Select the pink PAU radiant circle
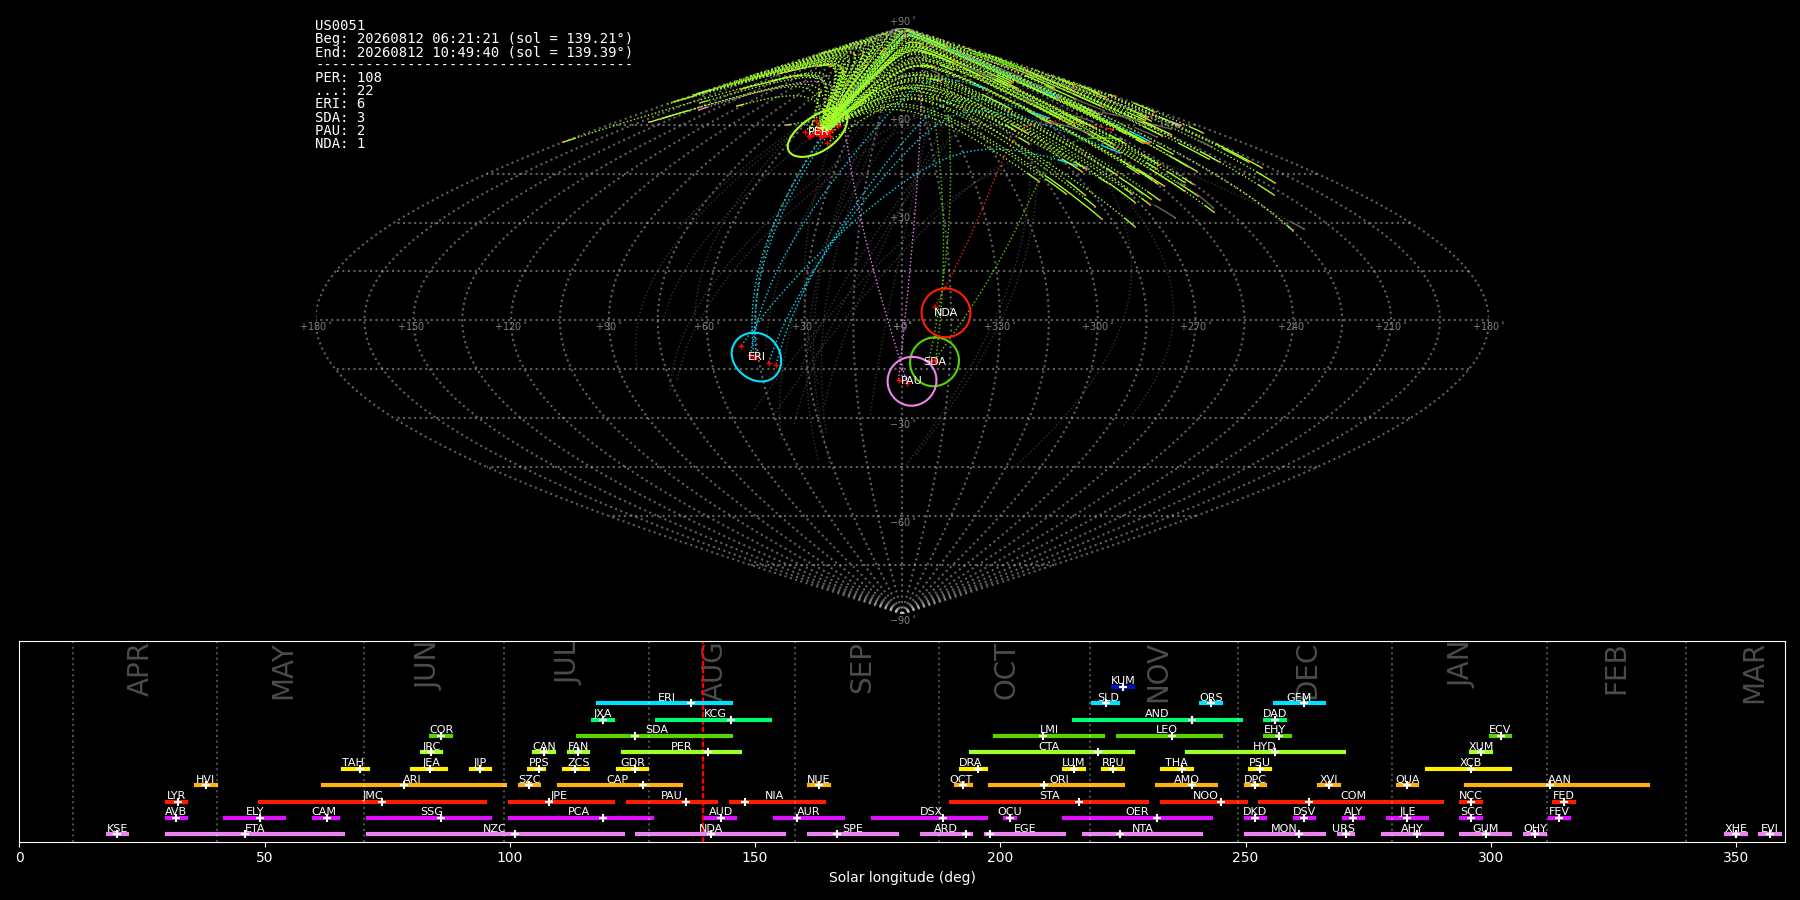The width and height of the screenshot is (1800, 900). [912, 380]
